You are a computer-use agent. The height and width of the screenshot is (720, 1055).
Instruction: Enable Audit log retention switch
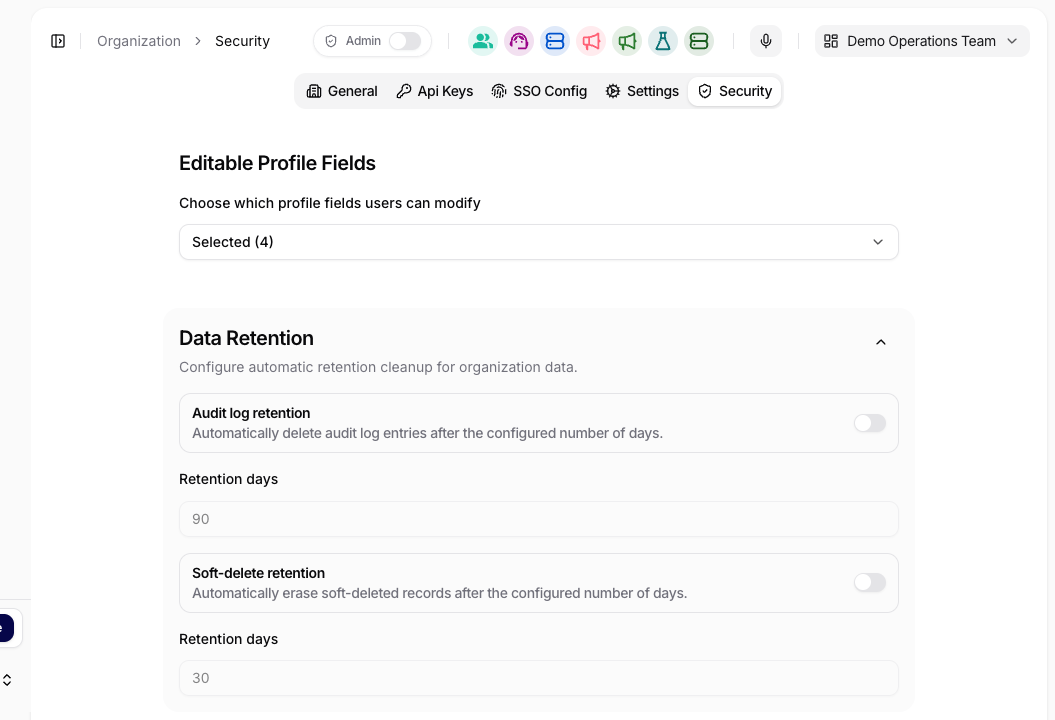click(869, 423)
